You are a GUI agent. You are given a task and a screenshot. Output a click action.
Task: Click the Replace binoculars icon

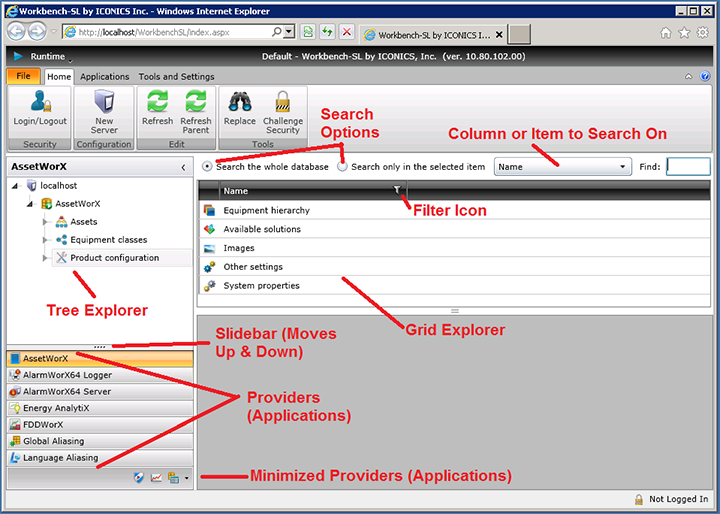tap(239, 102)
